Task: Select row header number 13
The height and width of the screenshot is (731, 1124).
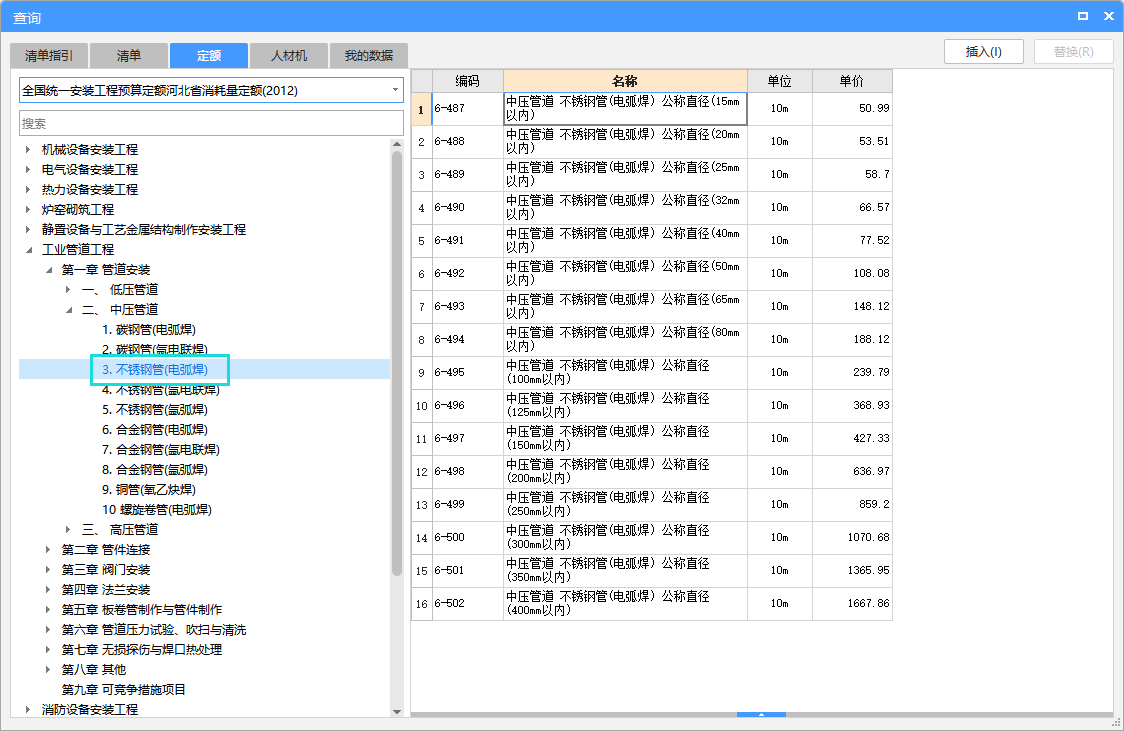Action: 422,505
